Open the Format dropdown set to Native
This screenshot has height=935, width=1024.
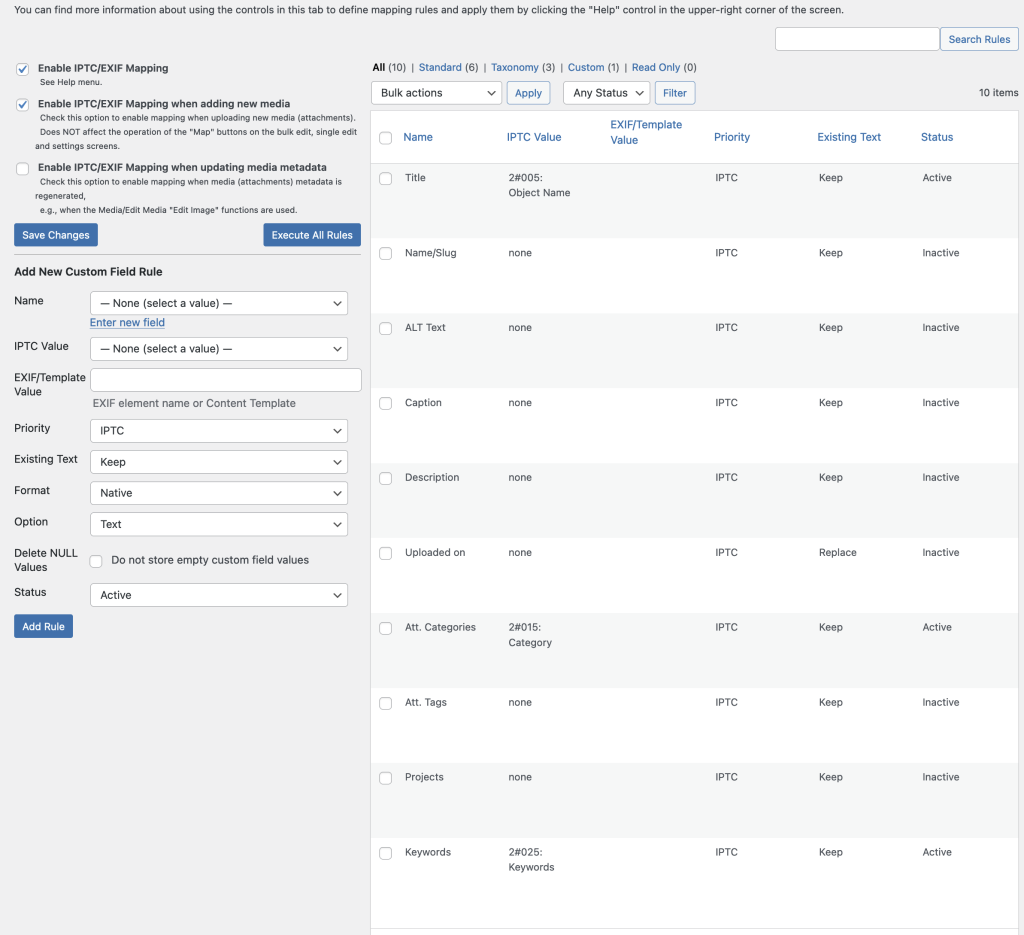pos(219,493)
